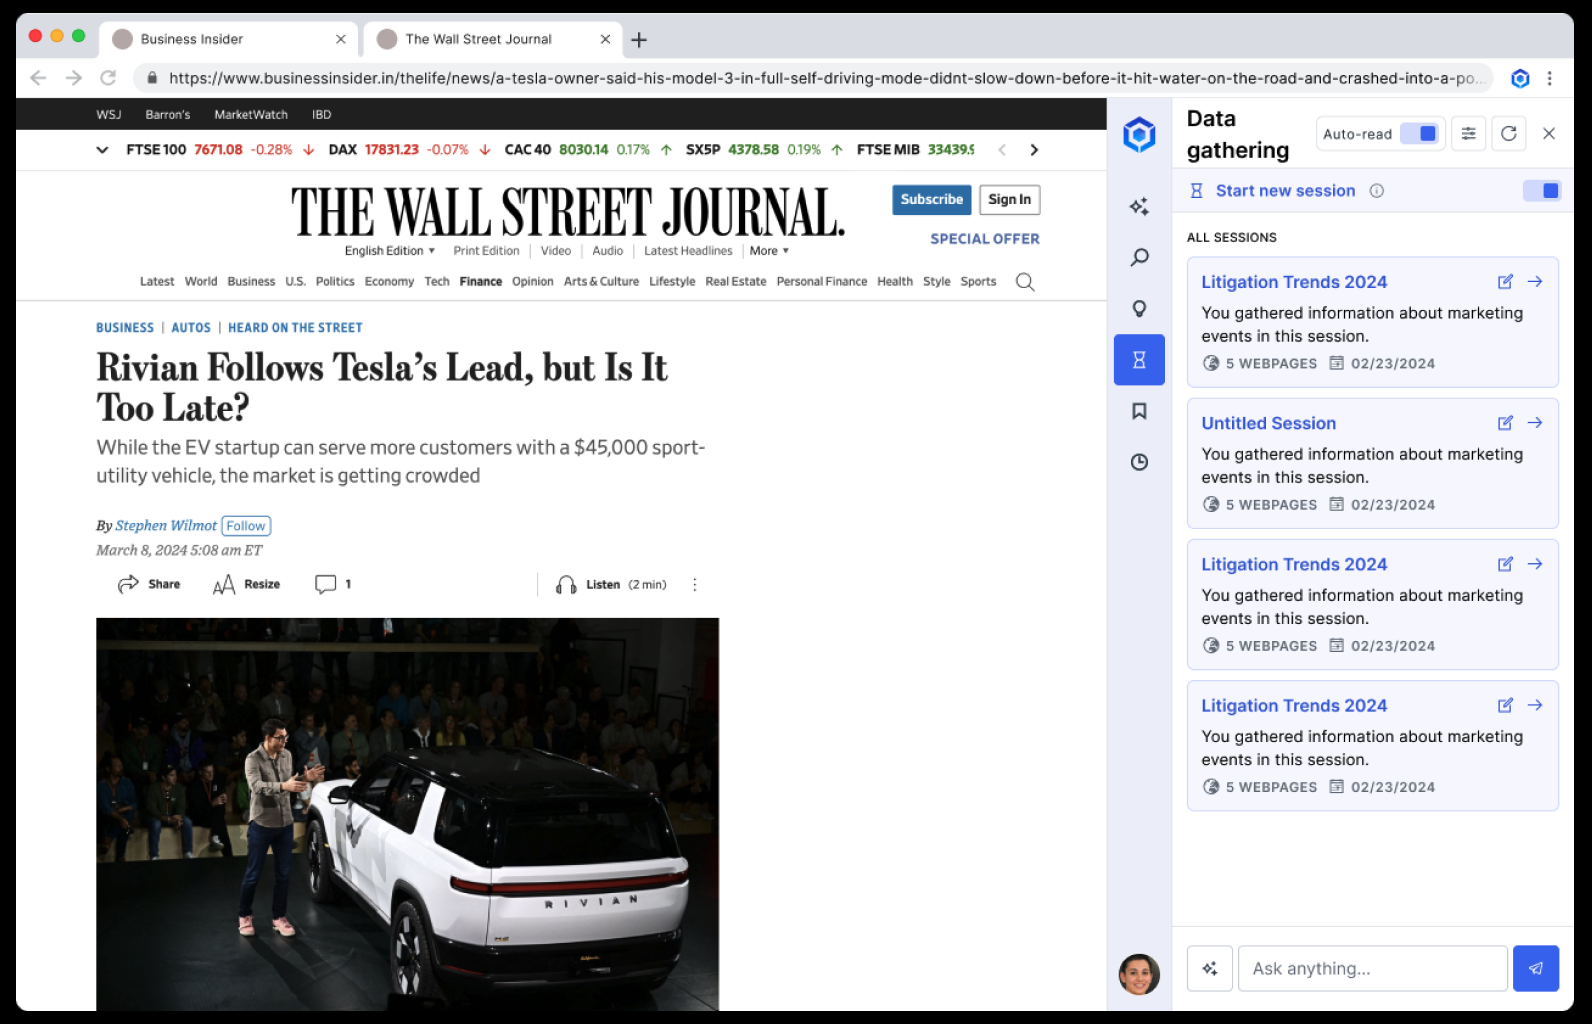This screenshot has width=1592, height=1024.
Task: Listen to the article audio
Action: click(x=611, y=585)
